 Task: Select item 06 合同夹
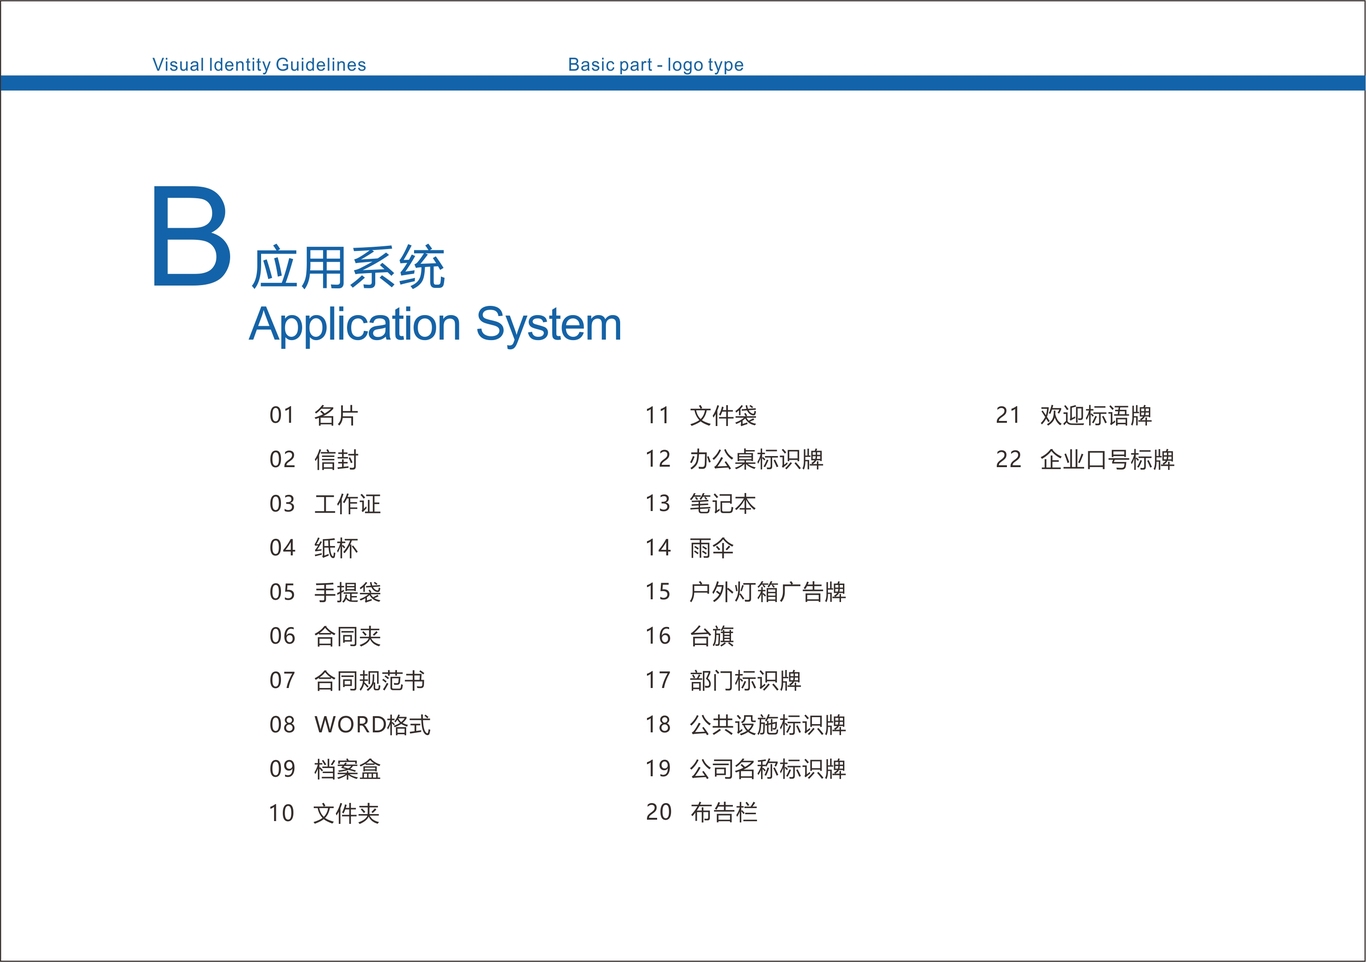tap(325, 636)
